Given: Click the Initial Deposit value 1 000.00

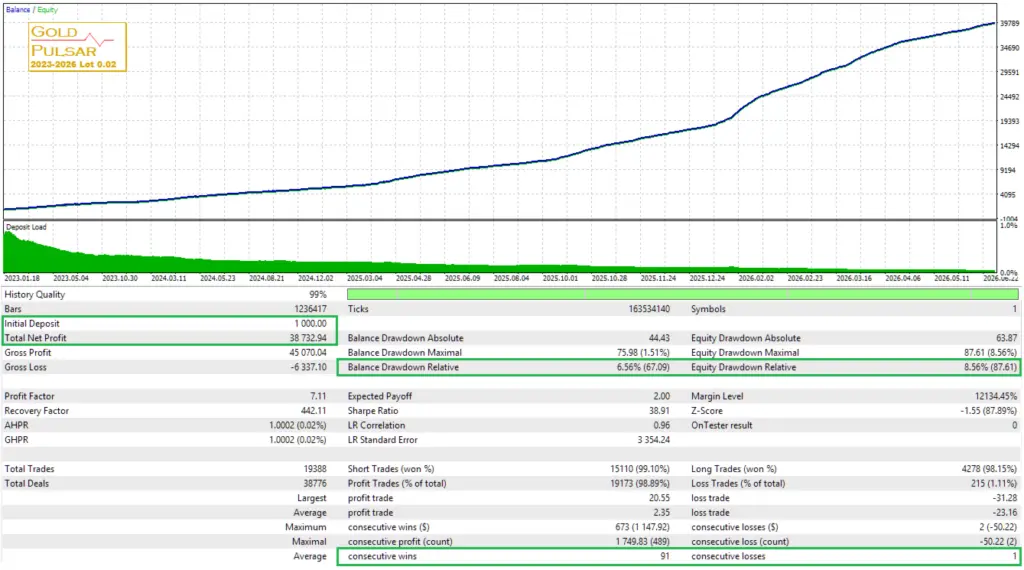Looking at the screenshot, I should tap(310, 323).
